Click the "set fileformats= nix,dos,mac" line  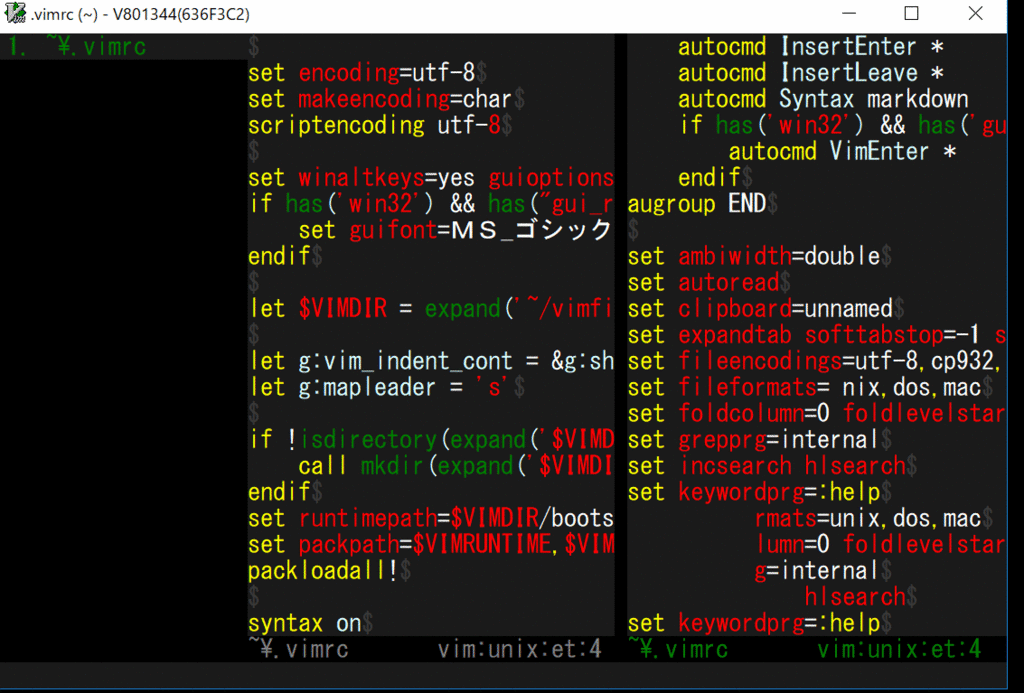tap(810, 387)
